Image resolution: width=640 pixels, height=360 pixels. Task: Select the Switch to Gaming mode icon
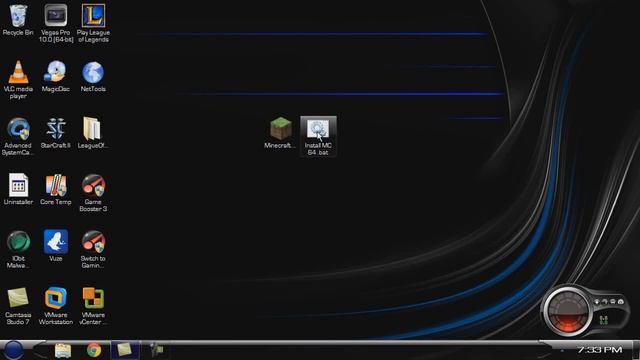click(x=93, y=249)
